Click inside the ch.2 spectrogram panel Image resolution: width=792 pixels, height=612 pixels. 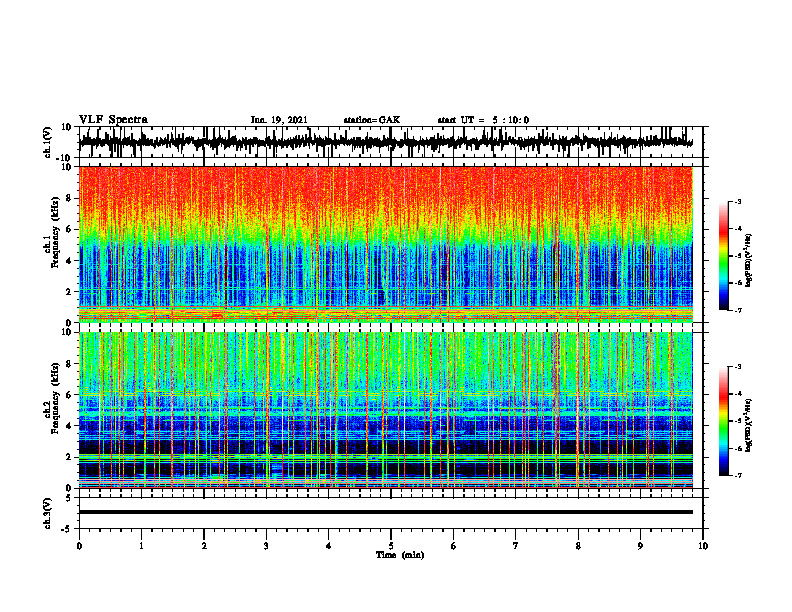click(385, 410)
